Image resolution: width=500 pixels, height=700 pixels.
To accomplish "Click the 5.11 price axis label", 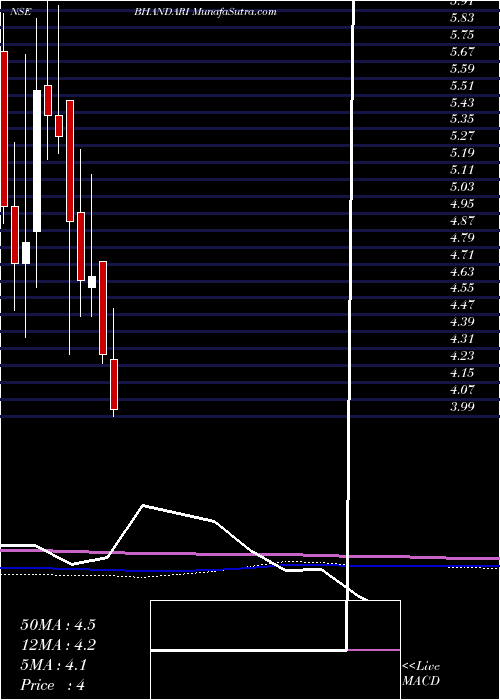I will (x=462, y=170).
